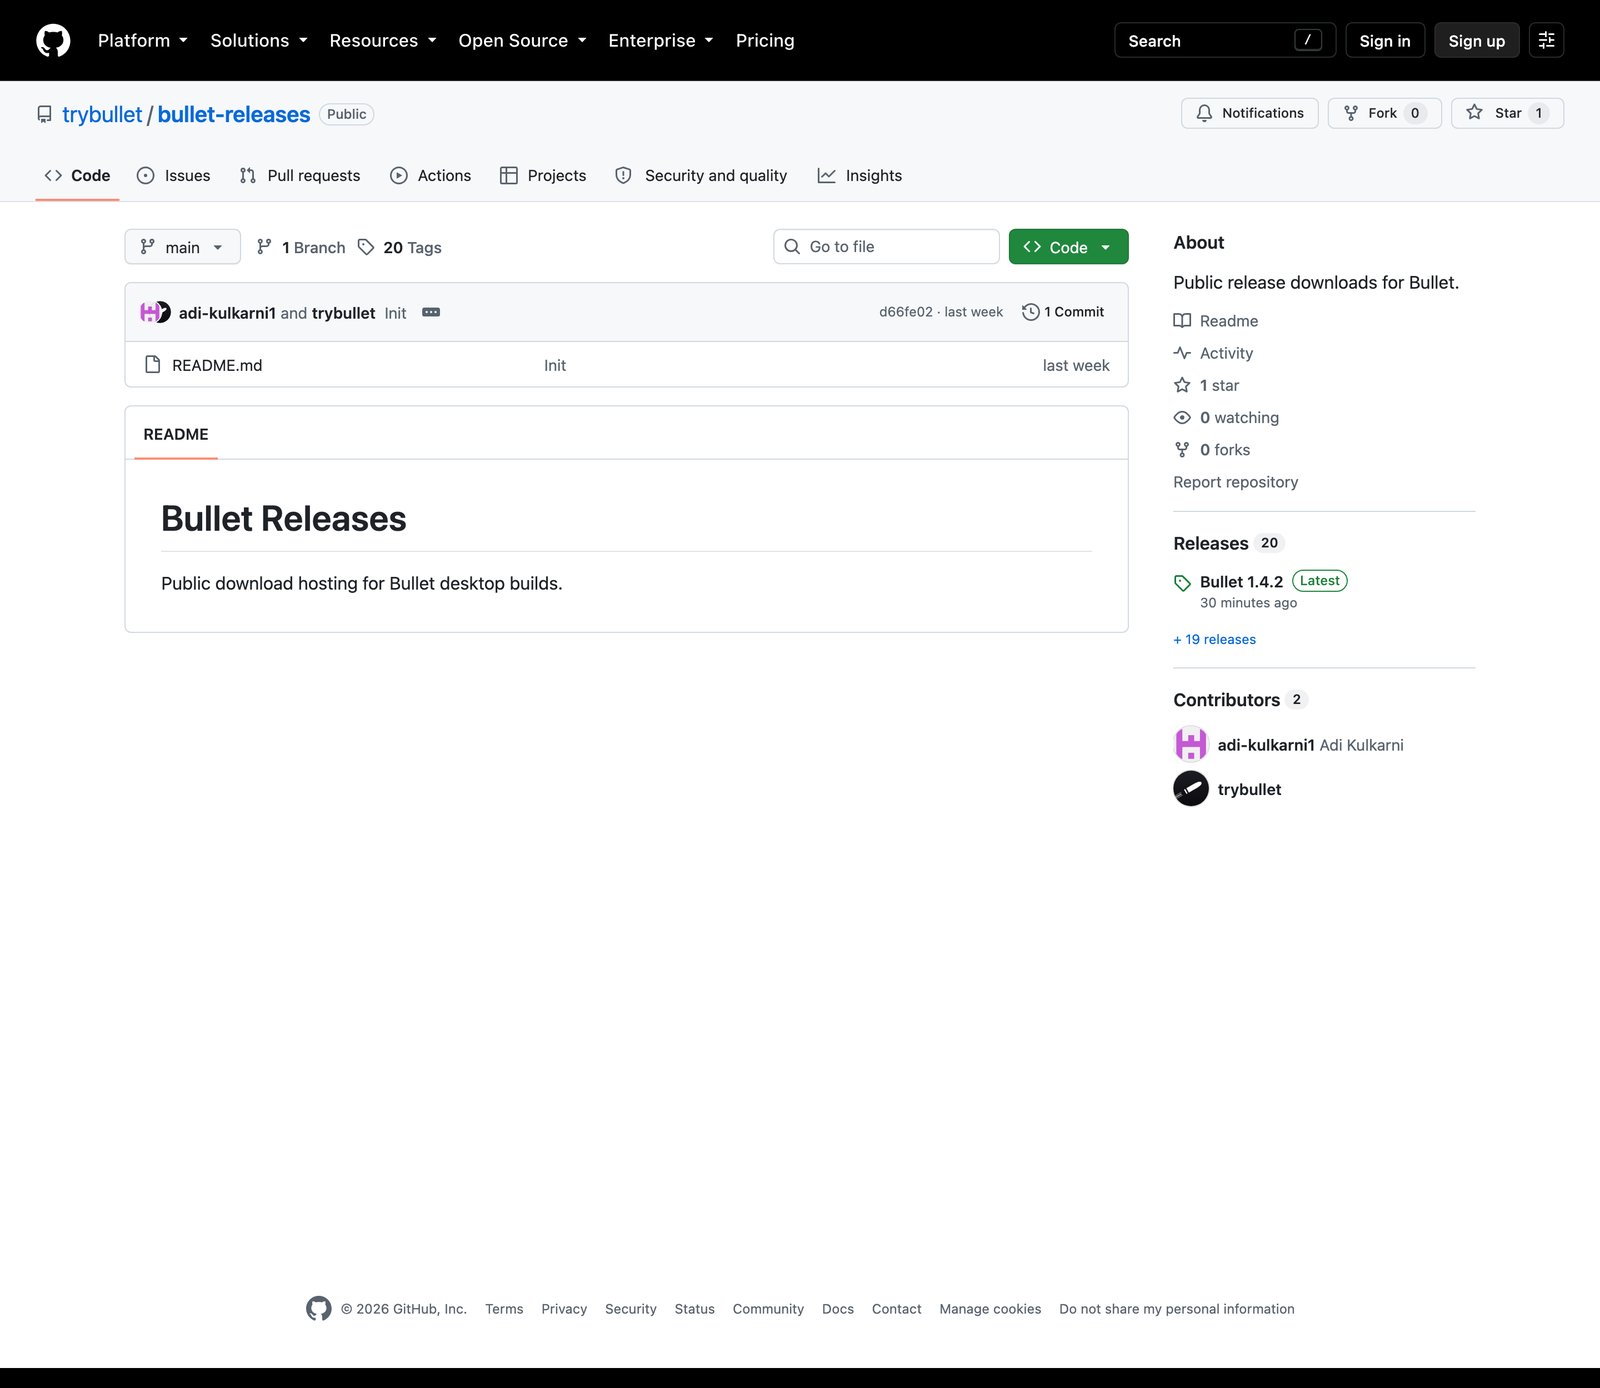Expand the Solutions menu
This screenshot has height=1388, width=1600.
(258, 41)
